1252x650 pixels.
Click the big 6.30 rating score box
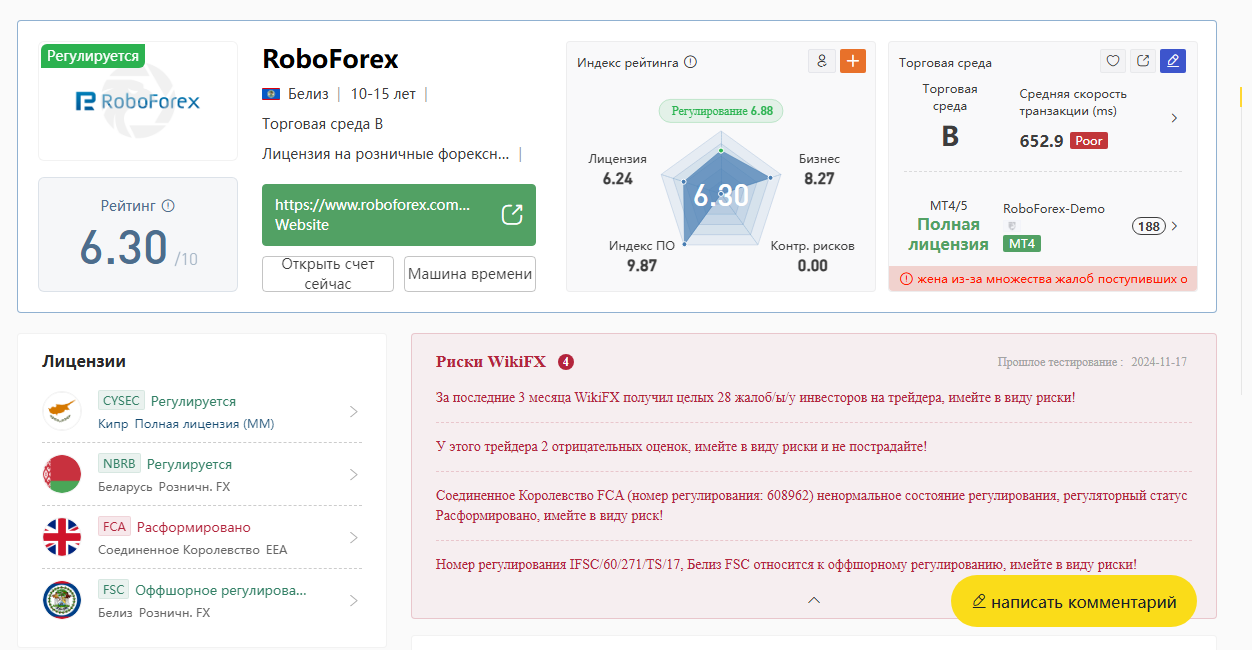138,234
